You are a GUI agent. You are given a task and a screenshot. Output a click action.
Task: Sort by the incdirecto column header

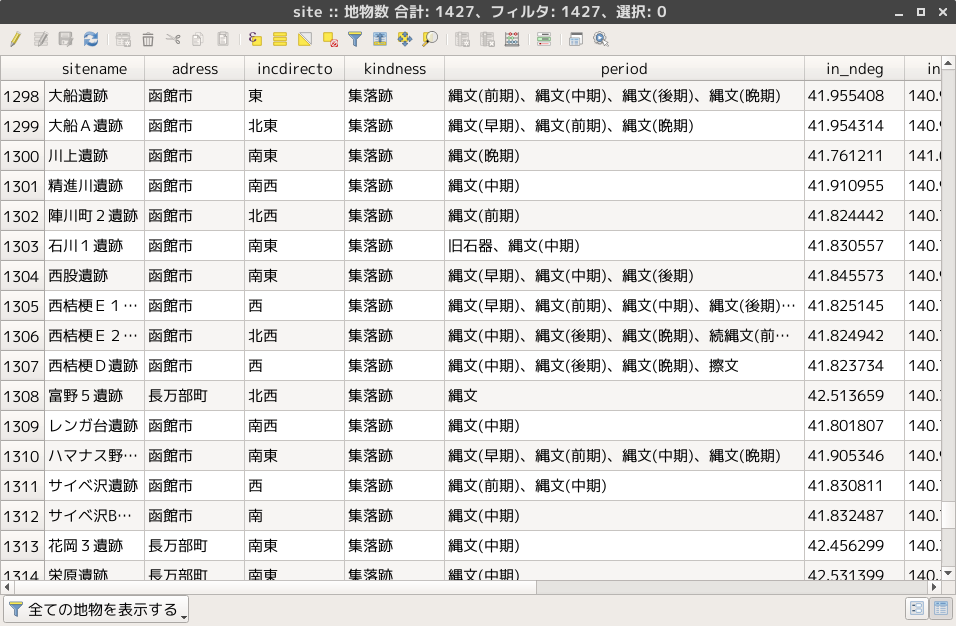[x=294, y=69]
